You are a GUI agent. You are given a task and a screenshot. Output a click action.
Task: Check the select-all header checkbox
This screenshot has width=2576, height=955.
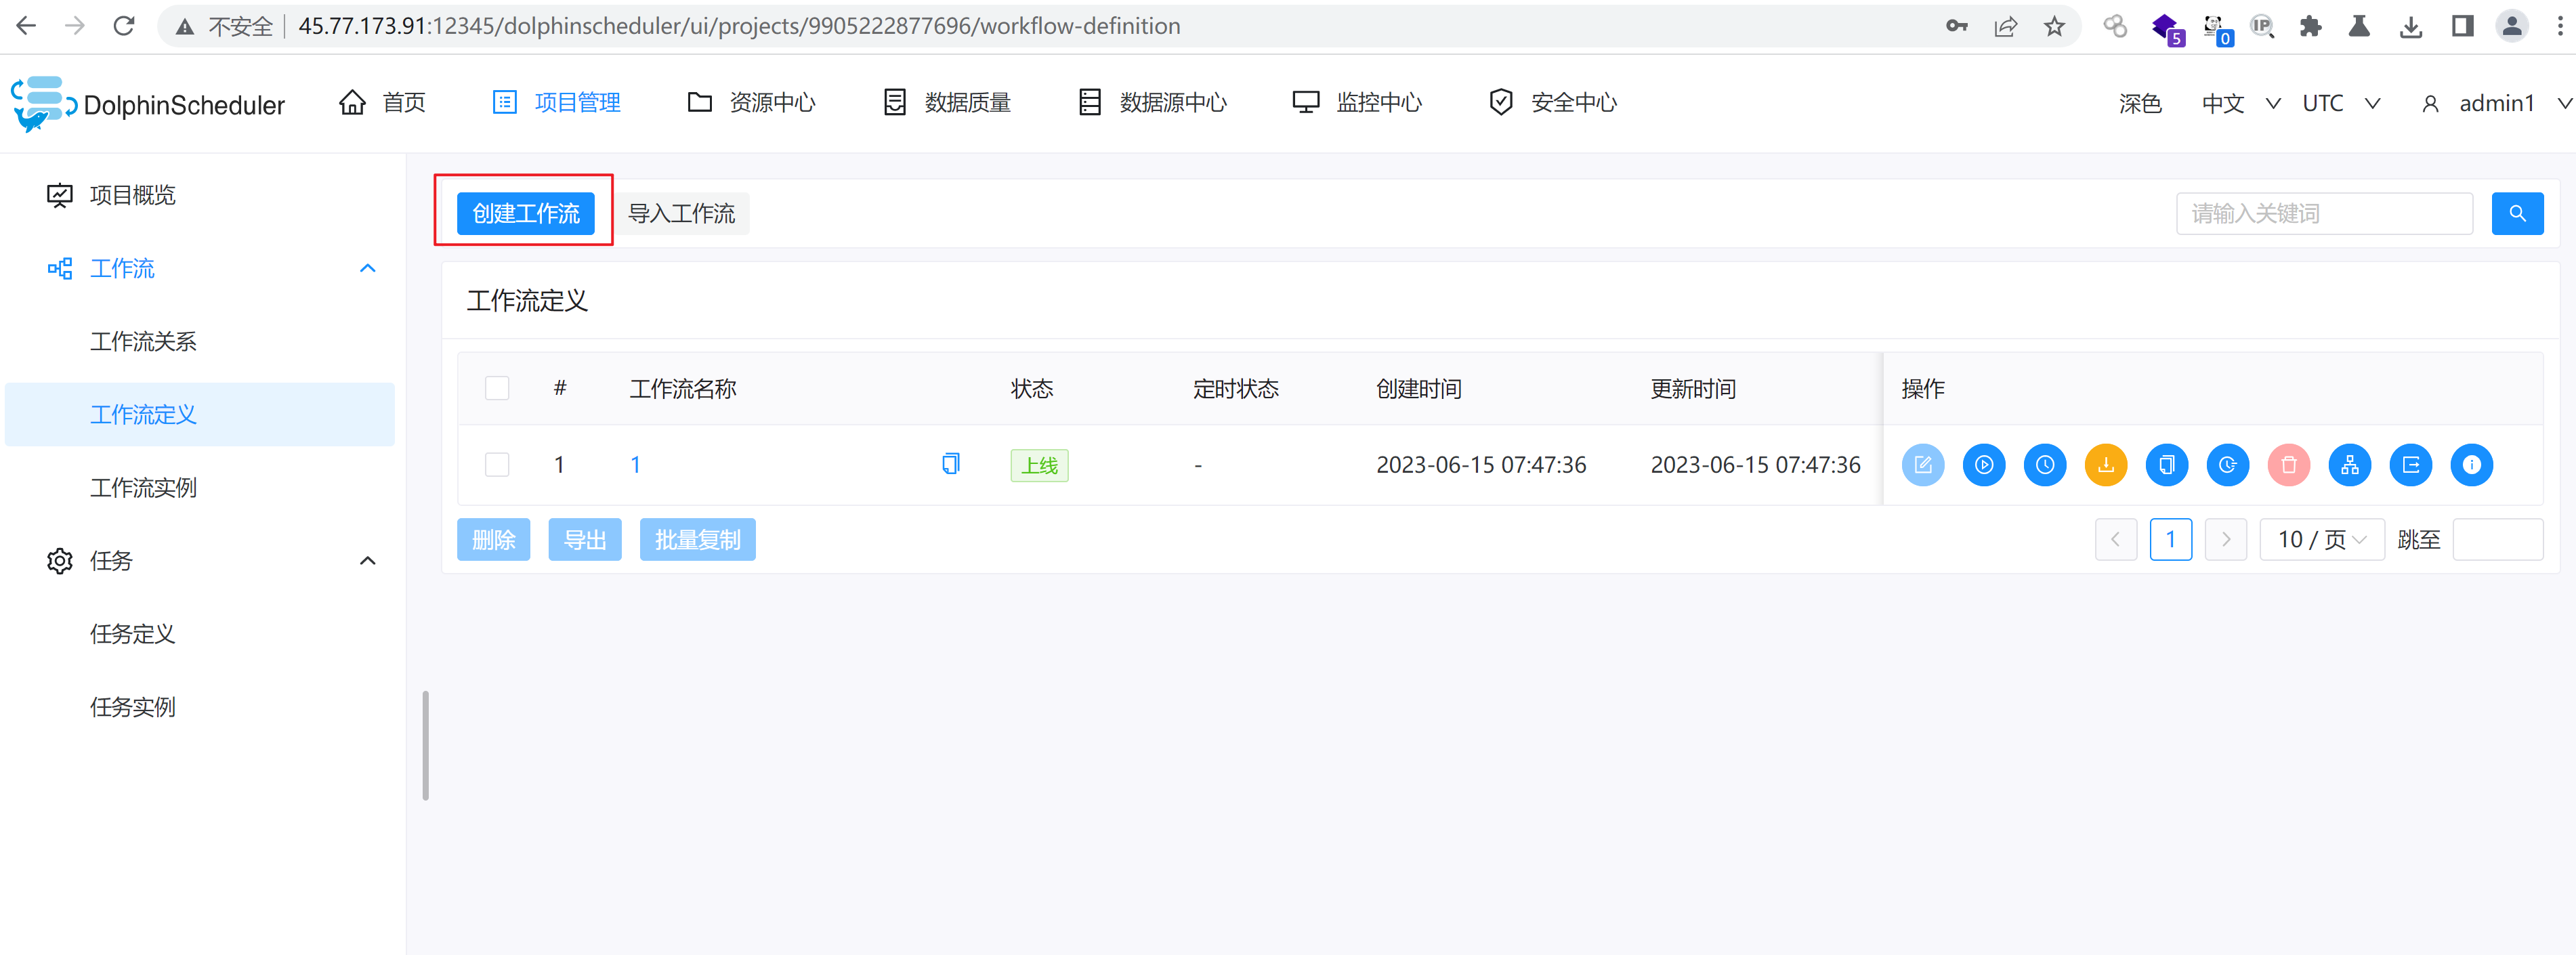(497, 389)
